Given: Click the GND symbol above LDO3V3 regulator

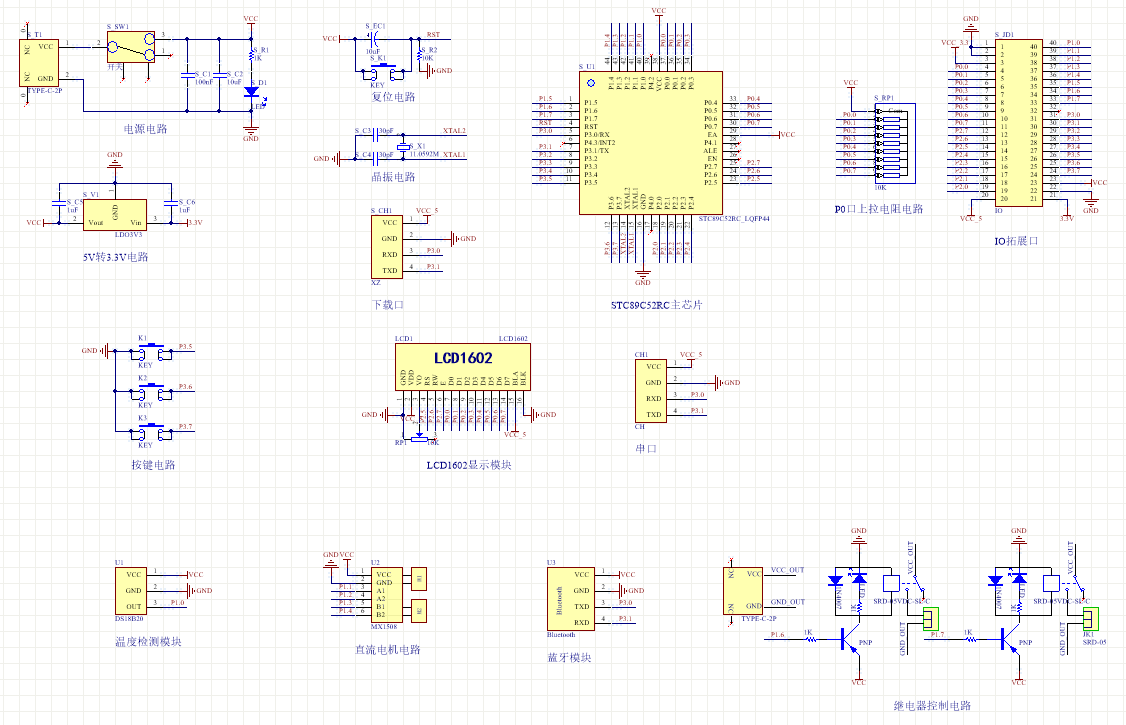Looking at the screenshot, I should click(x=115, y=161).
